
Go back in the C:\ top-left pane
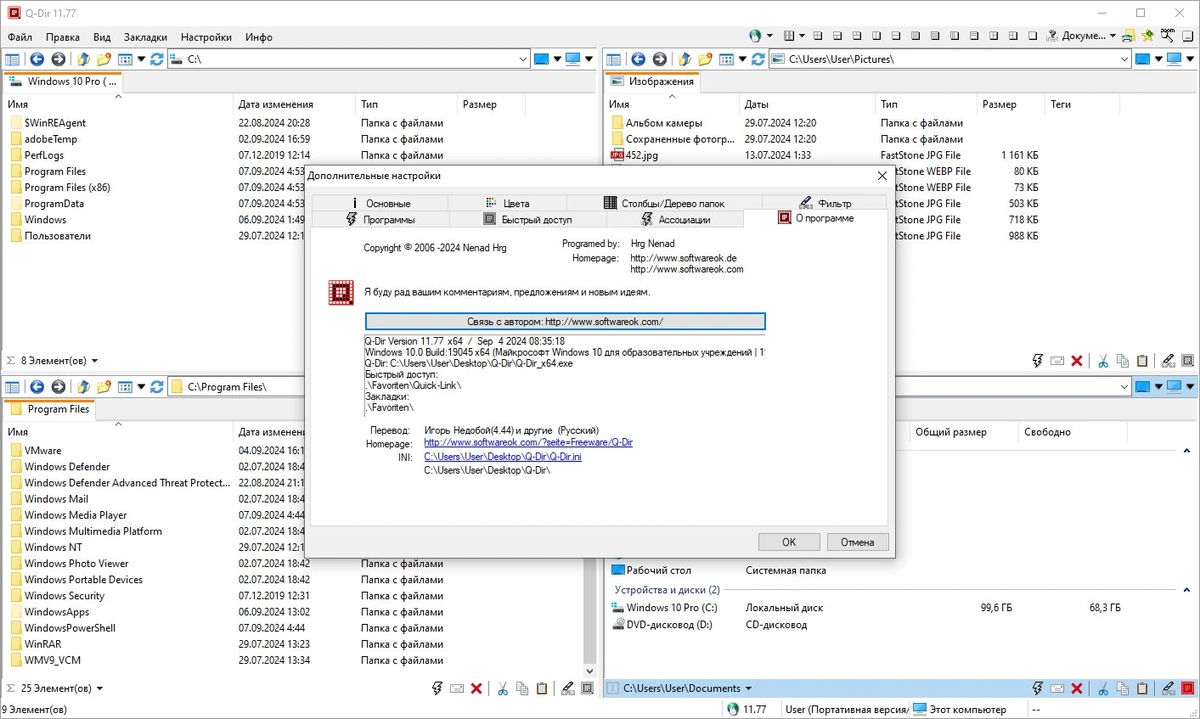click(37, 59)
